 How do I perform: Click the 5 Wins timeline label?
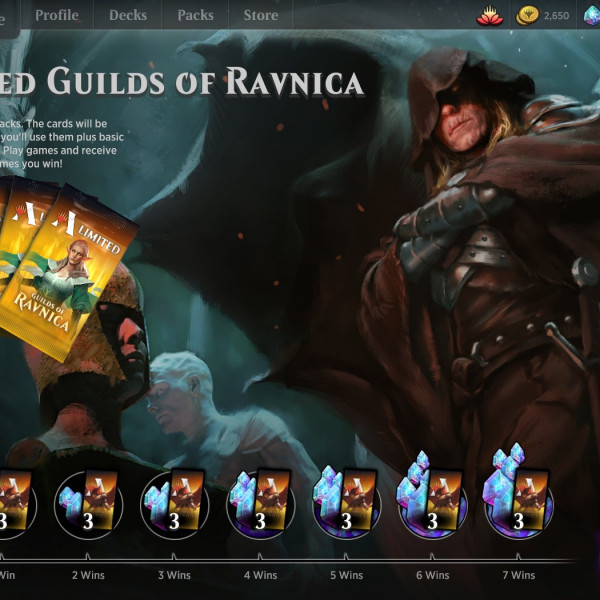(x=347, y=575)
